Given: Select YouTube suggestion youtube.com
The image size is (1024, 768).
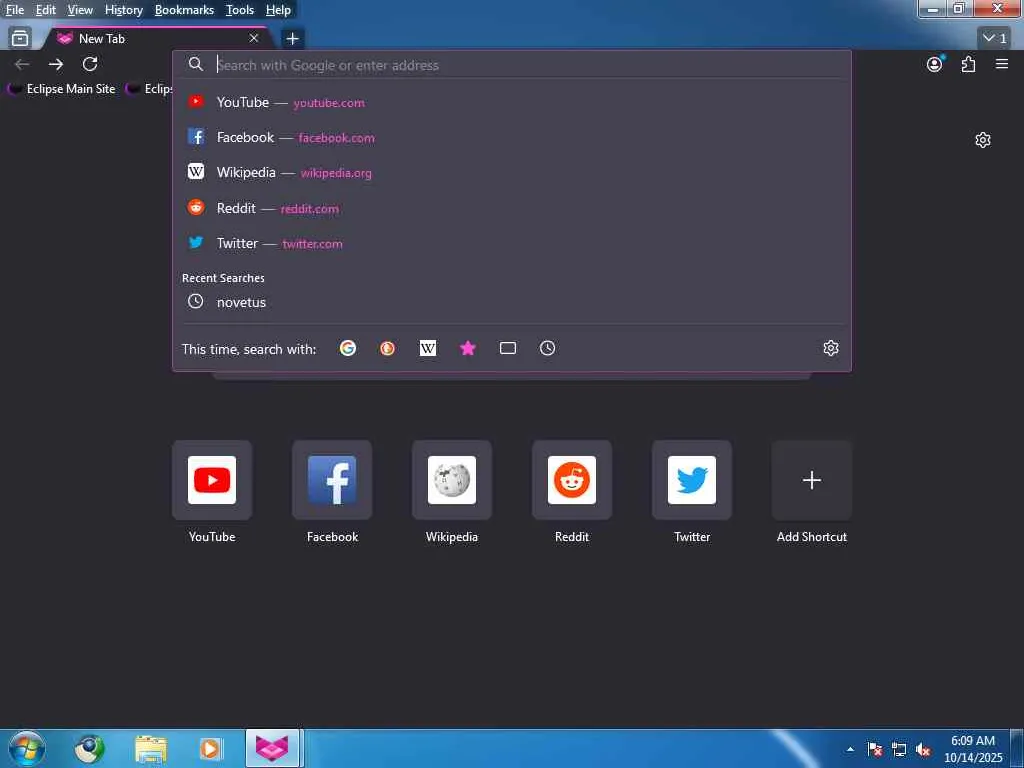Looking at the screenshot, I should [x=511, y=102].
